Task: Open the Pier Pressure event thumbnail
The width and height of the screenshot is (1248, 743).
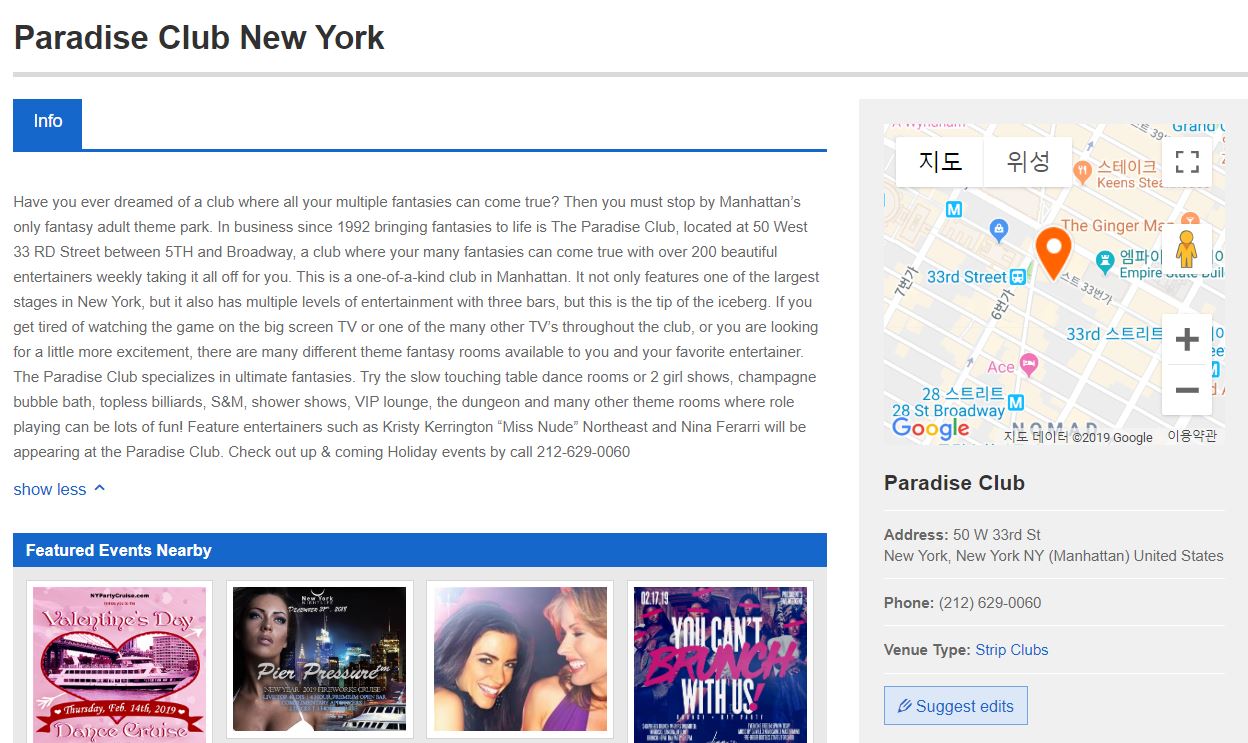Action: pos(319,660)
